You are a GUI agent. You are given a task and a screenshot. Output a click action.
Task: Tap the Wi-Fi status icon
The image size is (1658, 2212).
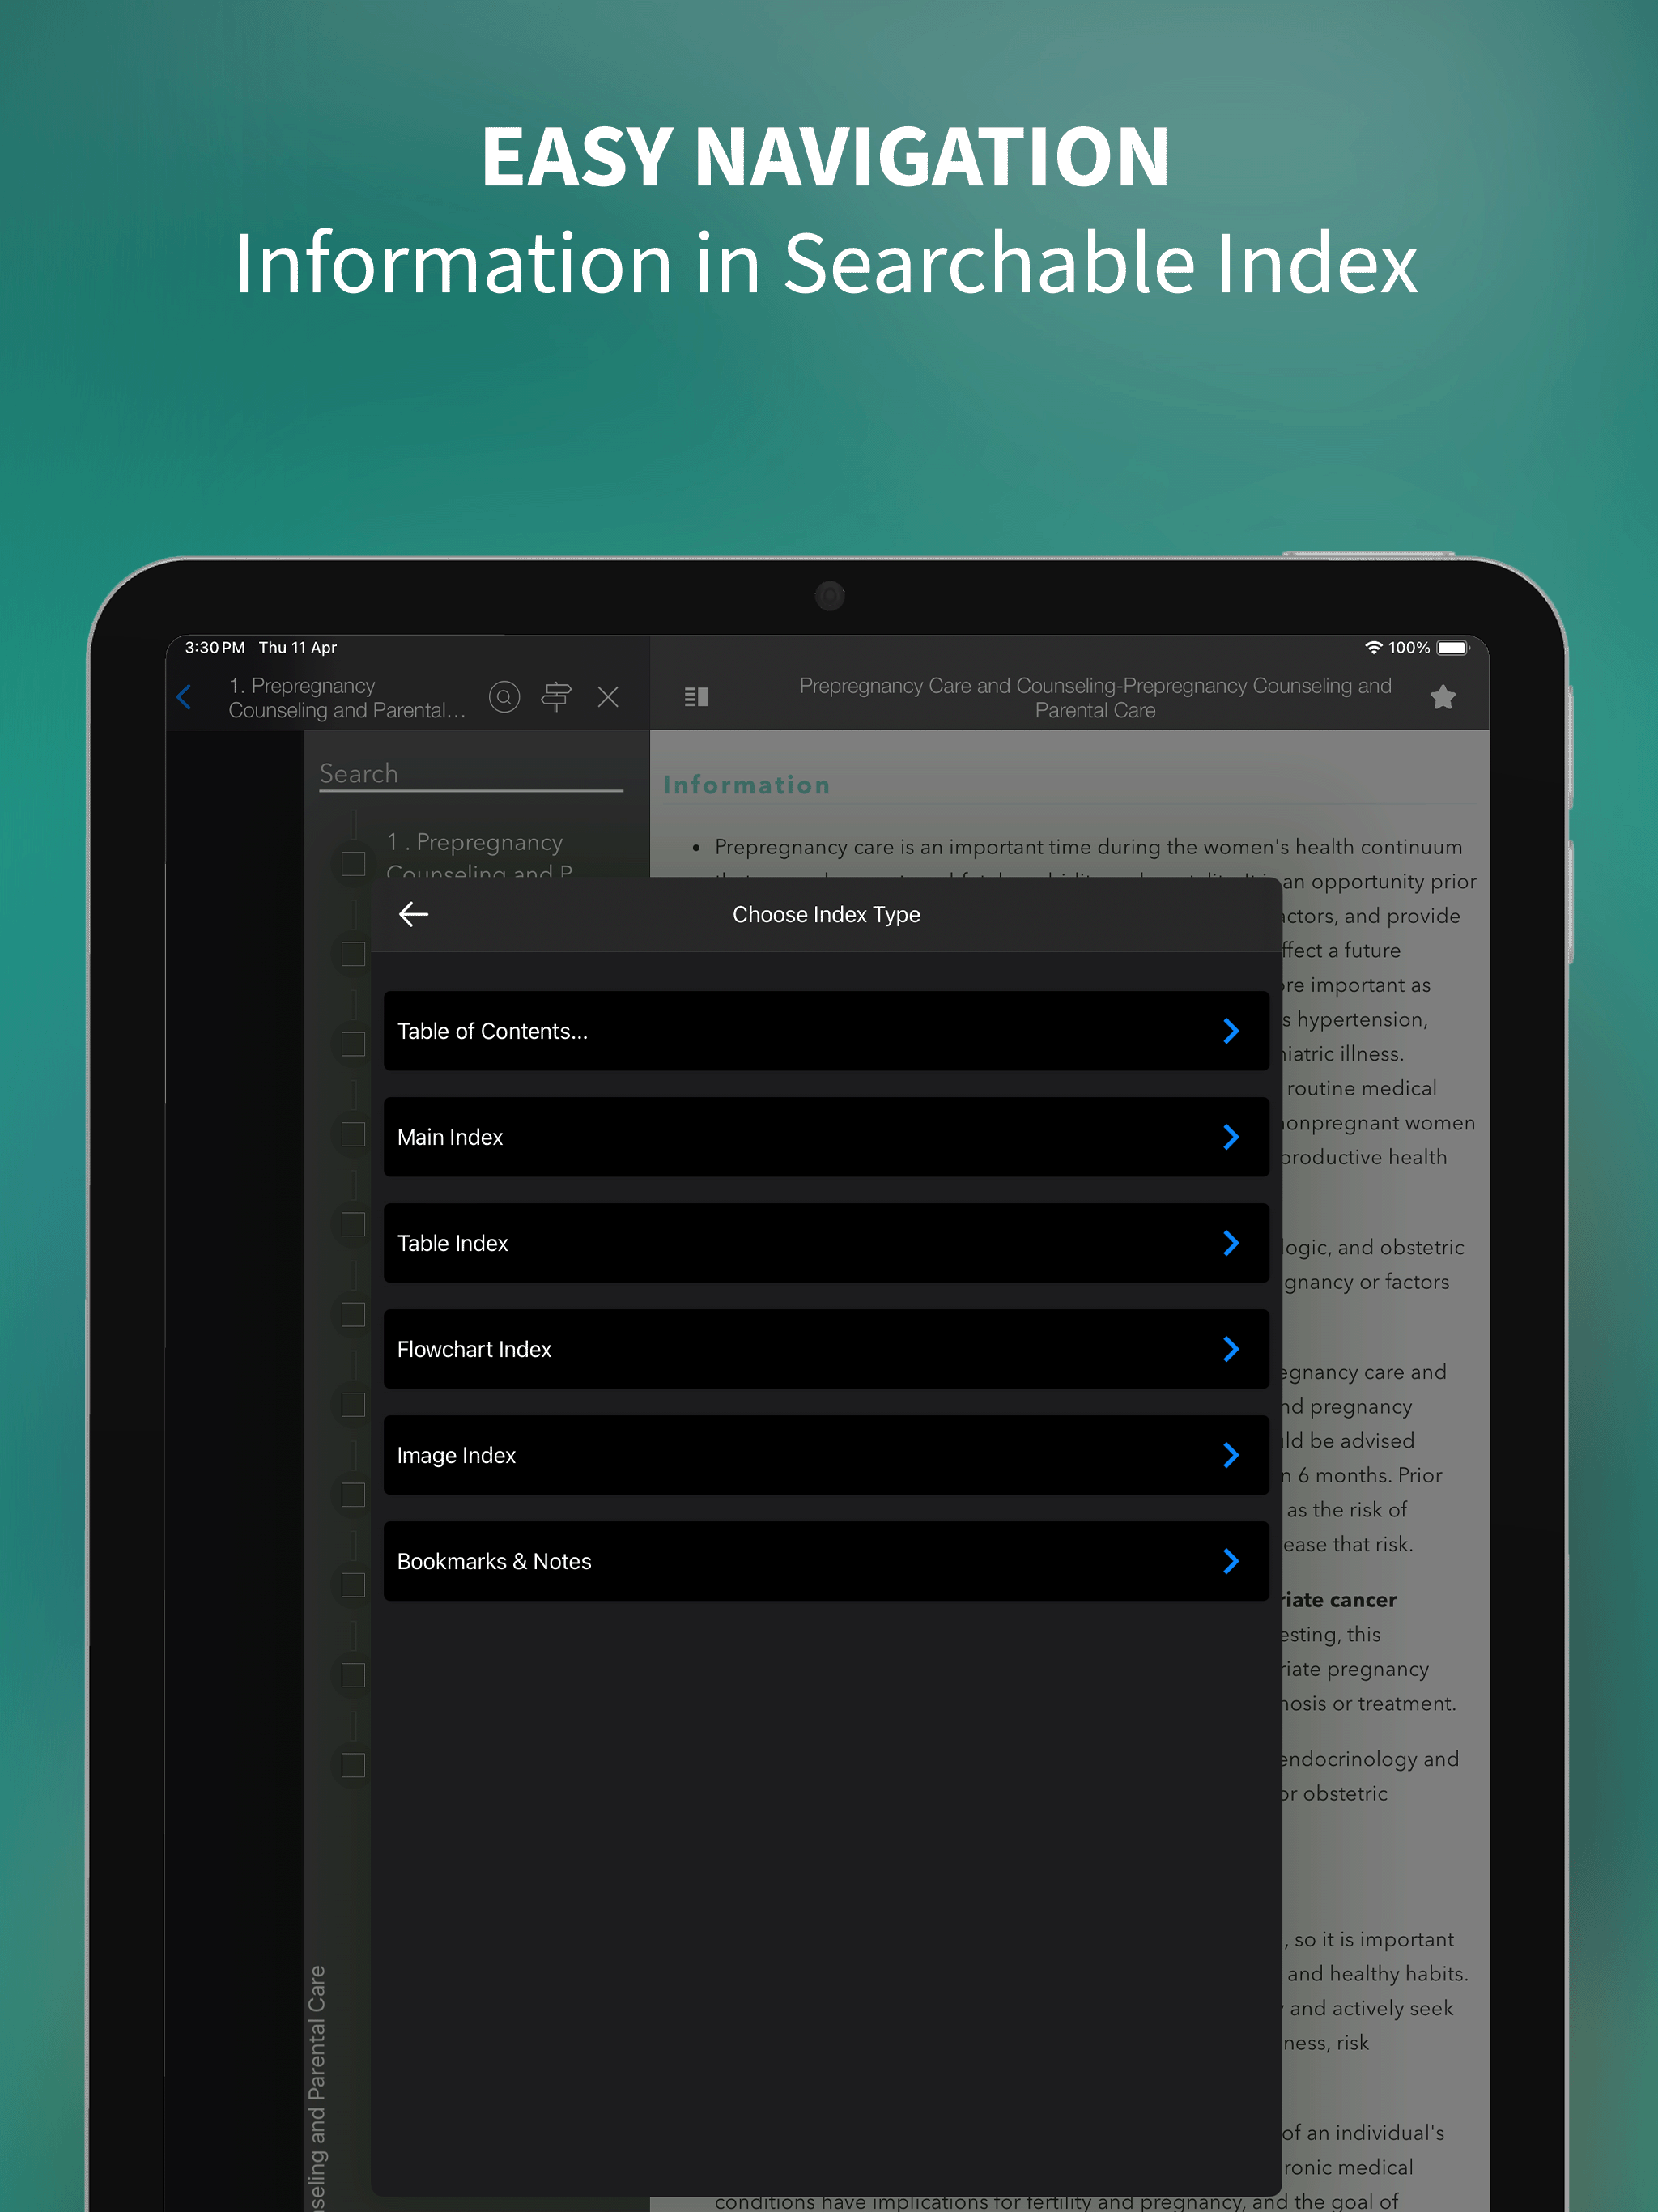click(1374, 648)
